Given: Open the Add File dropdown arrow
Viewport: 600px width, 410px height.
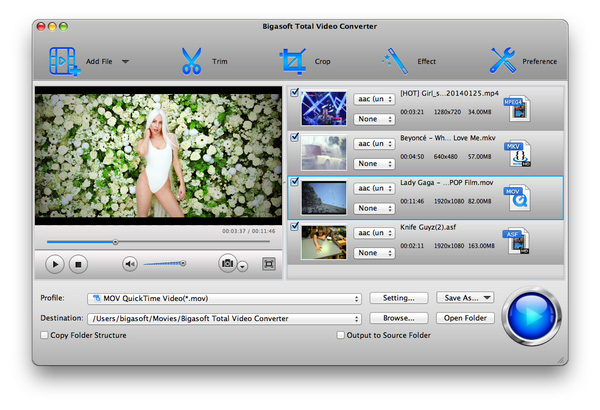Looking at the screenshot, I should (x=125, y=62).
